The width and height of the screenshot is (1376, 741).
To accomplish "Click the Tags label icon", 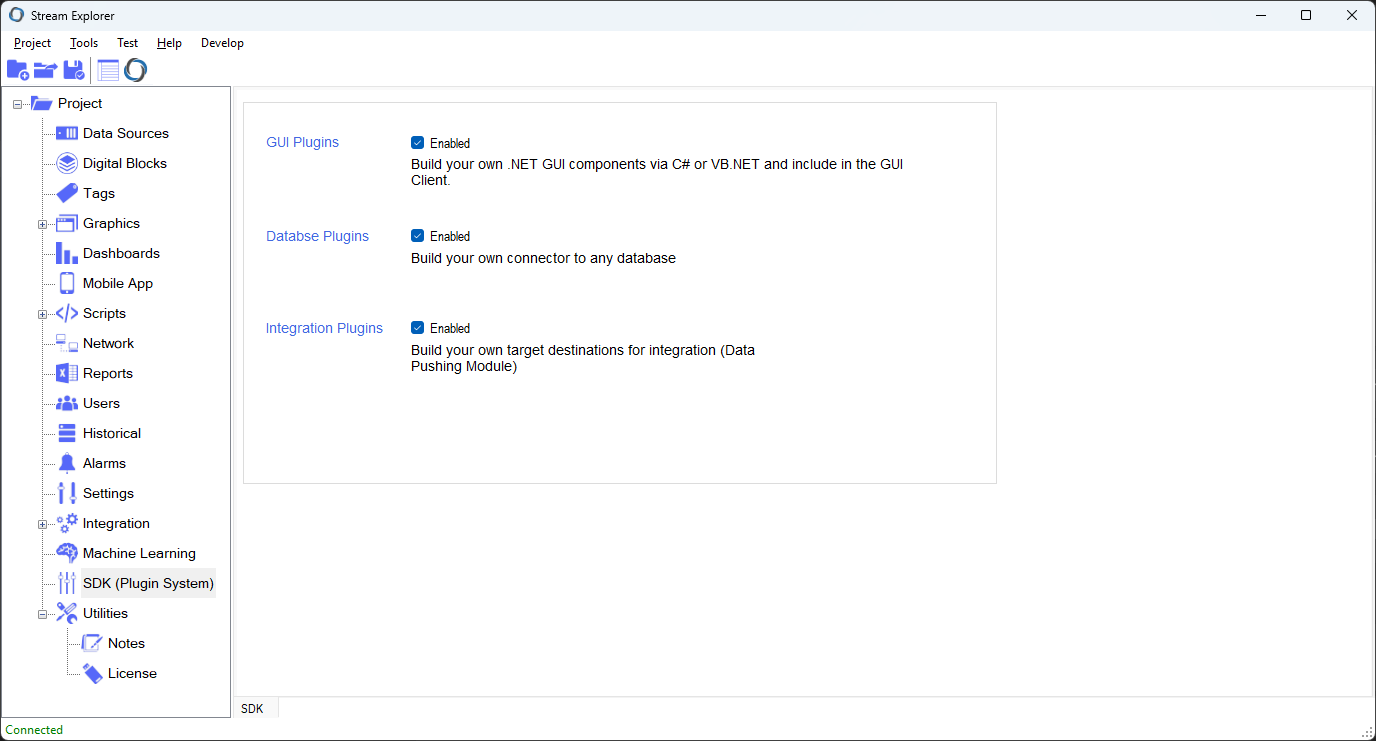I will click(67, 193).
